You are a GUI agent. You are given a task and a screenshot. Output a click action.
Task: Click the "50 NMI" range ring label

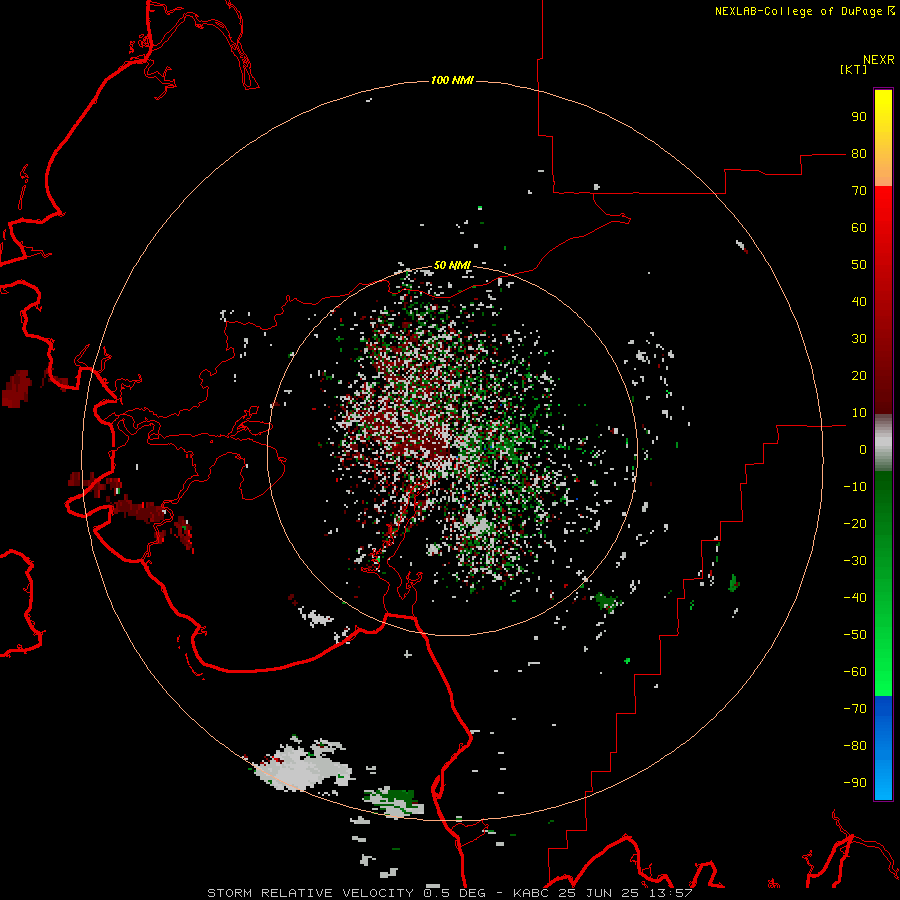pyautogui.click(x=452, y=265)
